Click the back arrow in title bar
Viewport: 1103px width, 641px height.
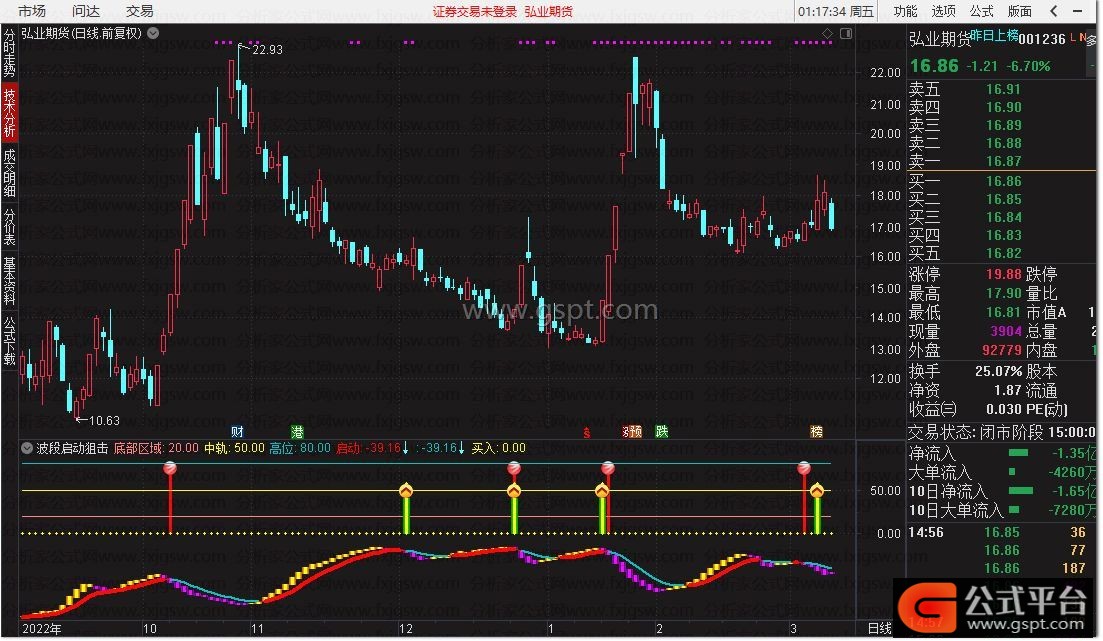tap(1054, 11)
